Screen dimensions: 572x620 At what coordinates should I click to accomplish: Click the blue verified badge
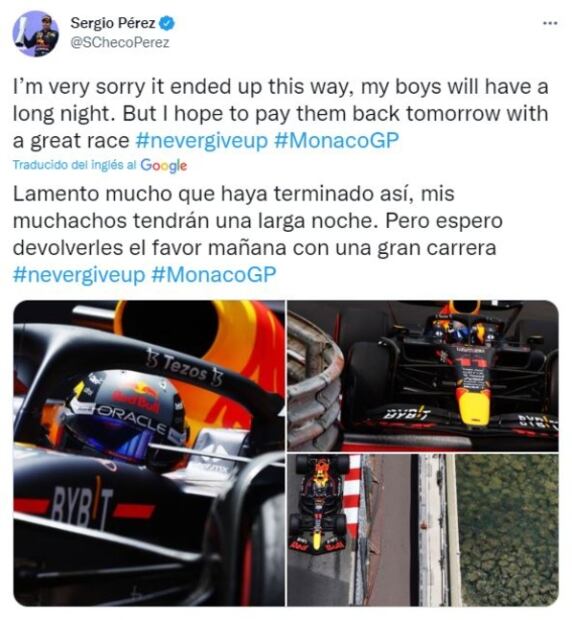click(x=167, y=23)
